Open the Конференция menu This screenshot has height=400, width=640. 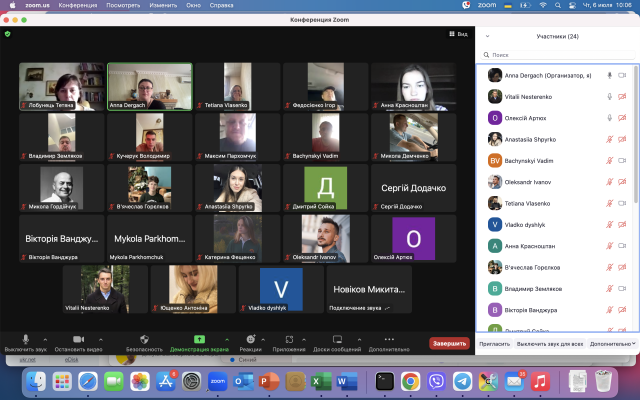[x=78, y=5]
